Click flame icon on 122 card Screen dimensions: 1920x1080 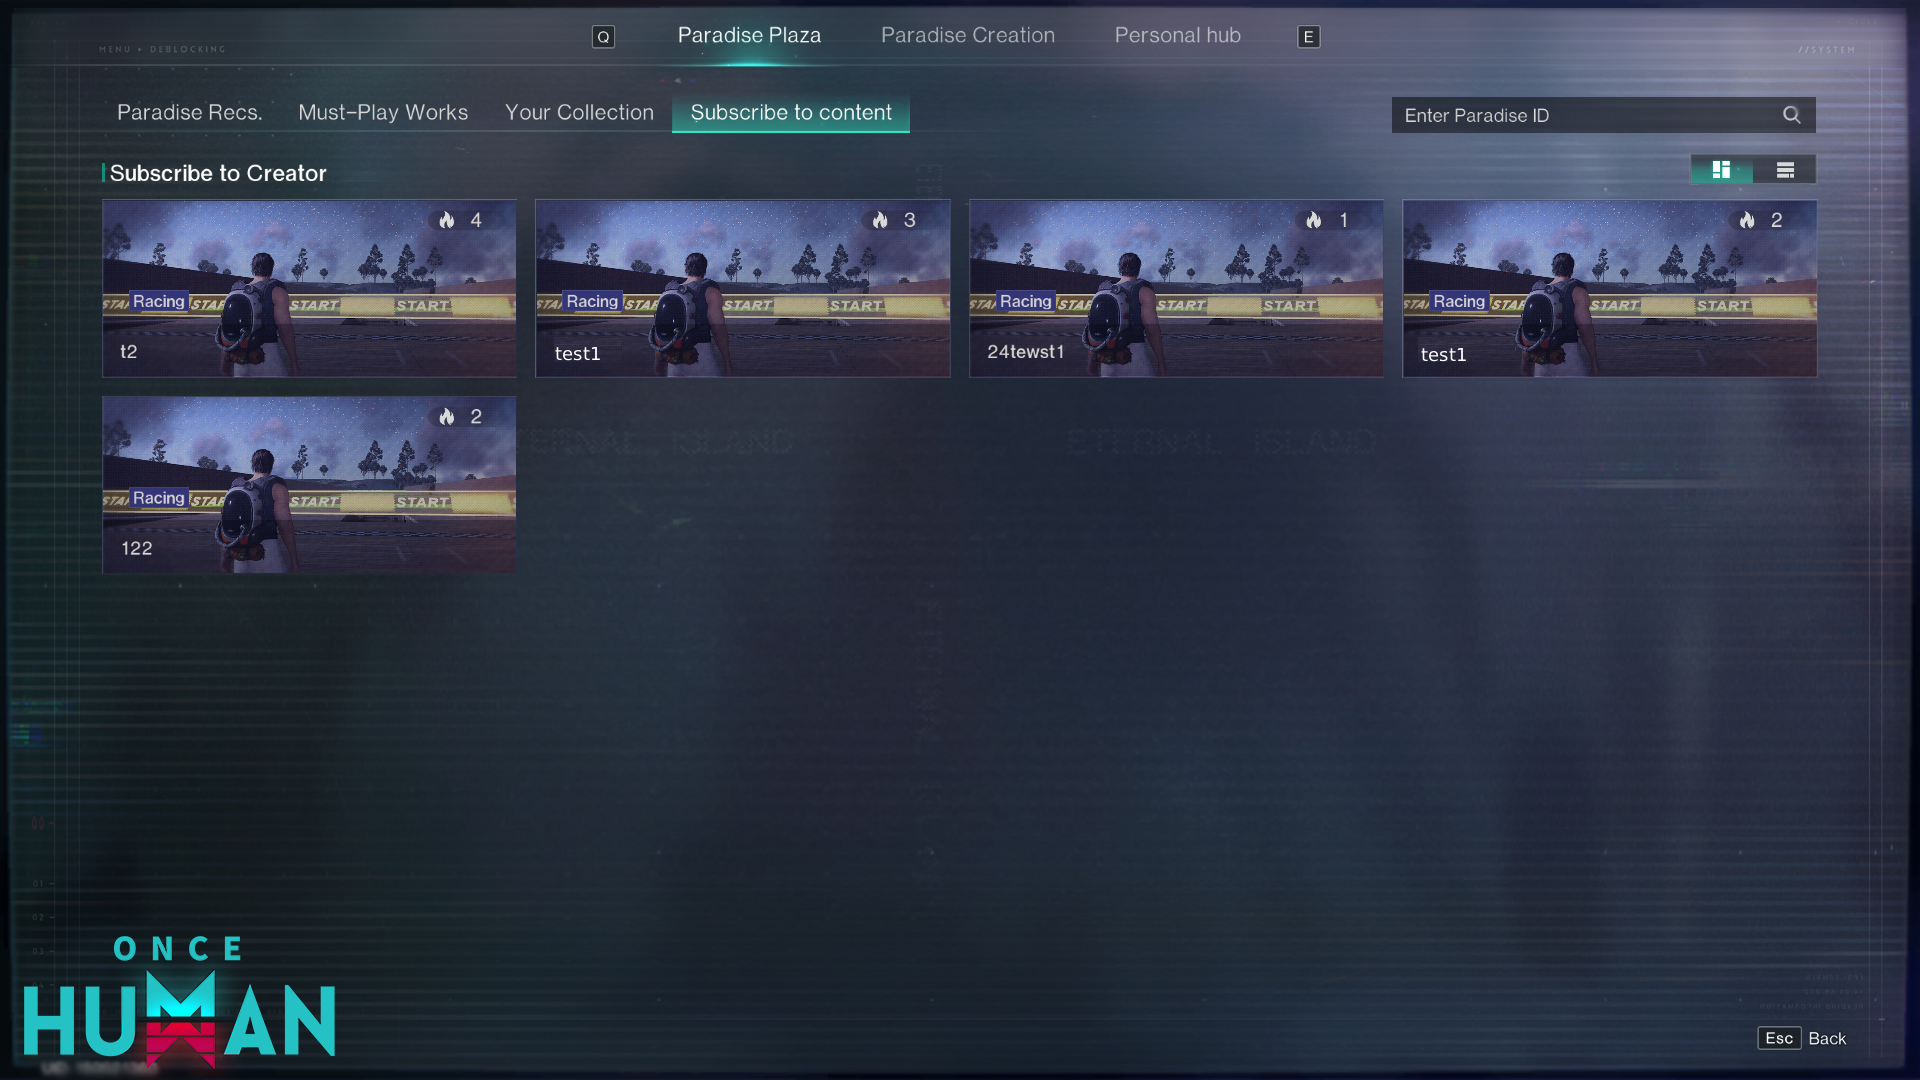(x=447, y=417)
